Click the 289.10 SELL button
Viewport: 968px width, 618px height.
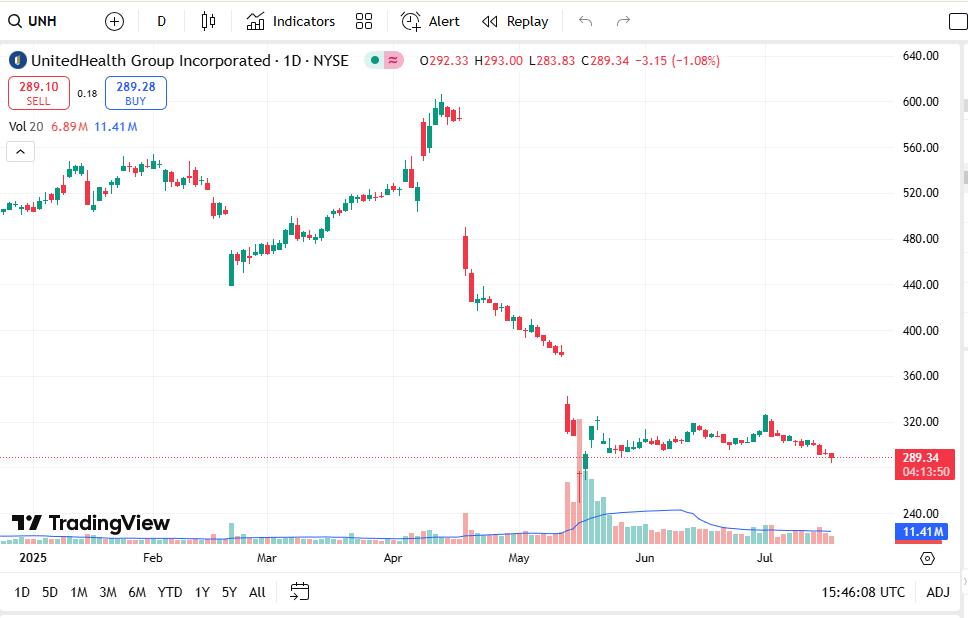[x=39, y=93]
